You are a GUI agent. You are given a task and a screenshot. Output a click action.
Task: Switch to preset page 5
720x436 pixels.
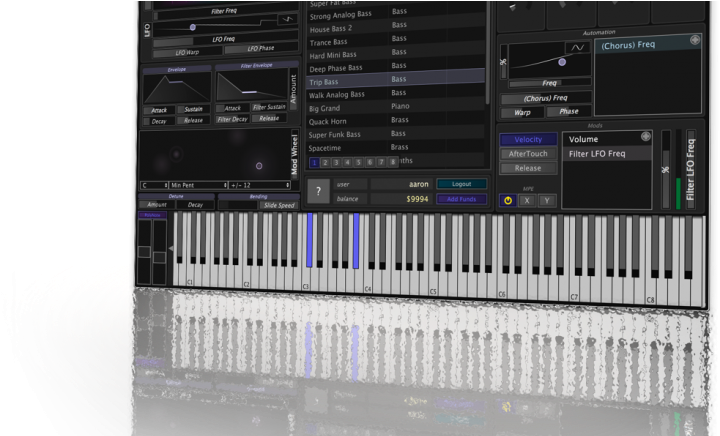(x=358, y=162)
